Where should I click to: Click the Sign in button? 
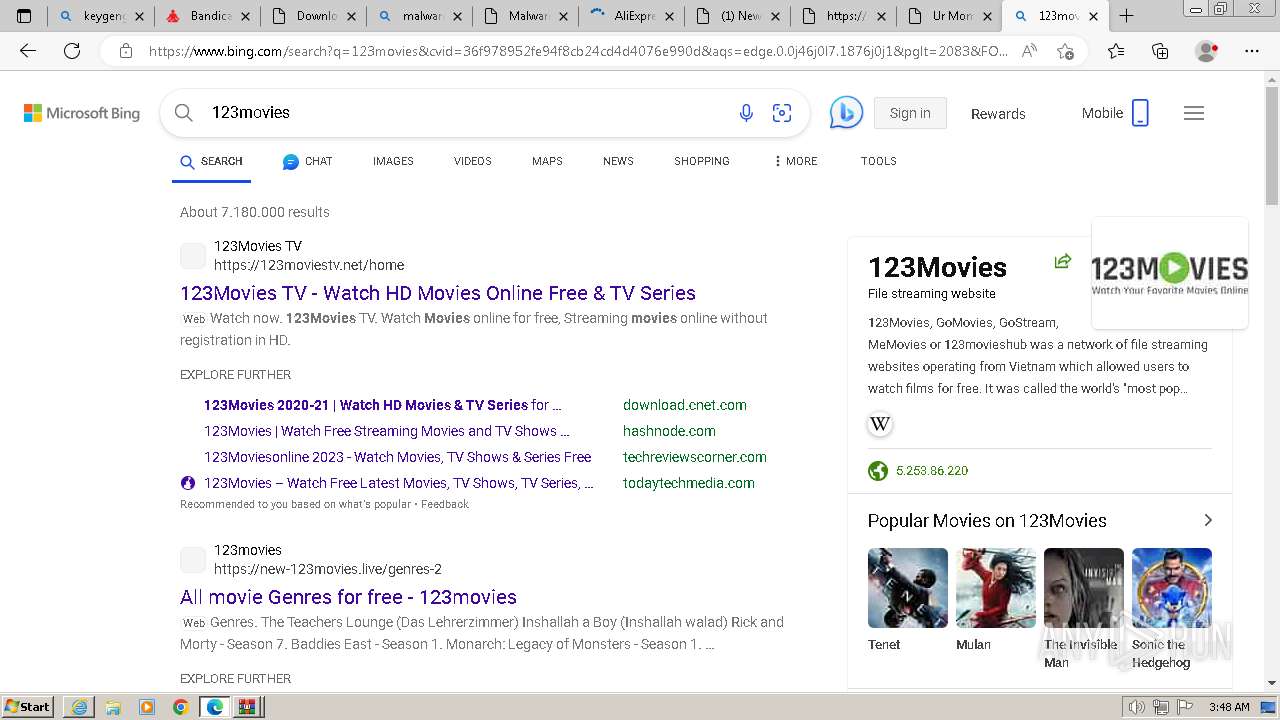(x=910, y=113)
